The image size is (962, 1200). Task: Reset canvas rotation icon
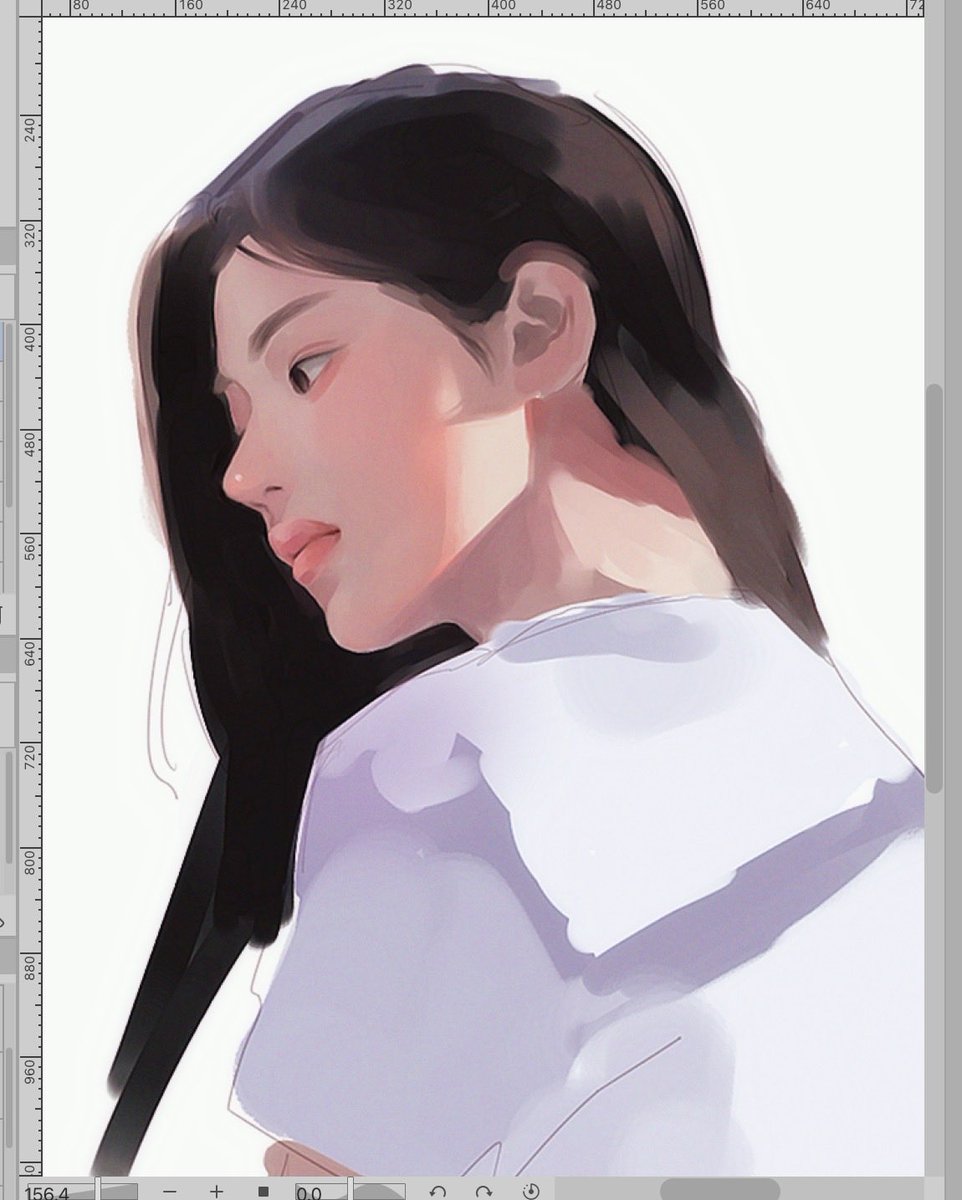[x=531, y=1191]
